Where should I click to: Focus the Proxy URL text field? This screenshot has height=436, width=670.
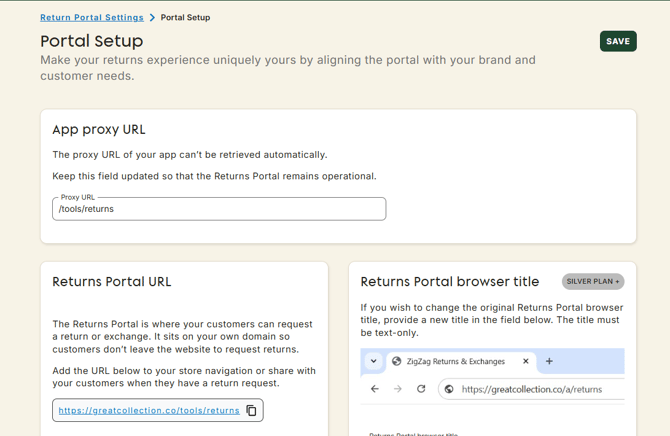[x=218, y=209]
